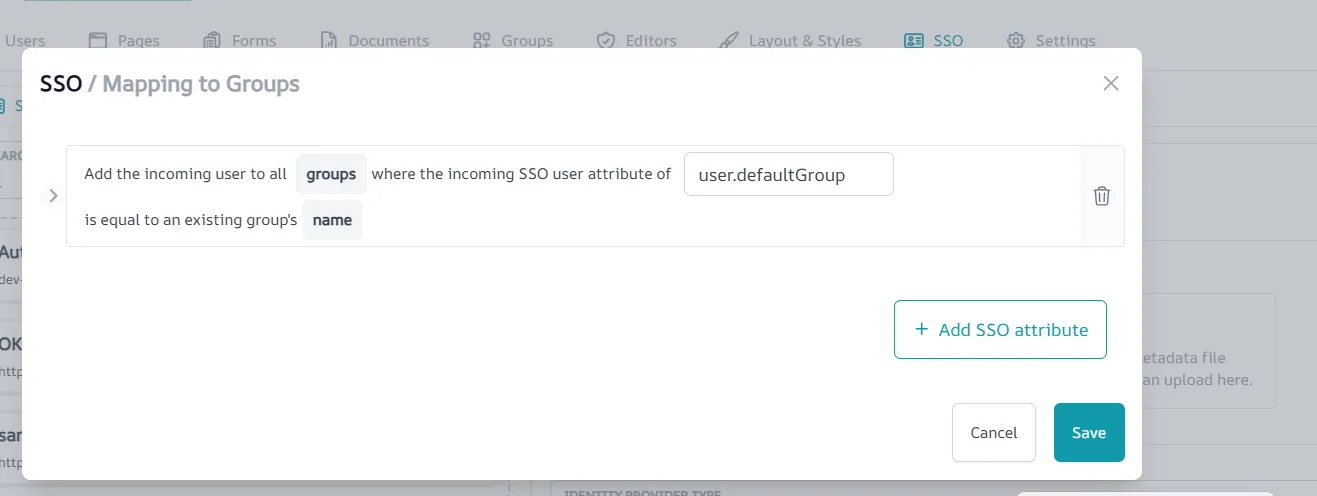
Task: Click the 'name' tag in the rule
Action: [332, 220]
